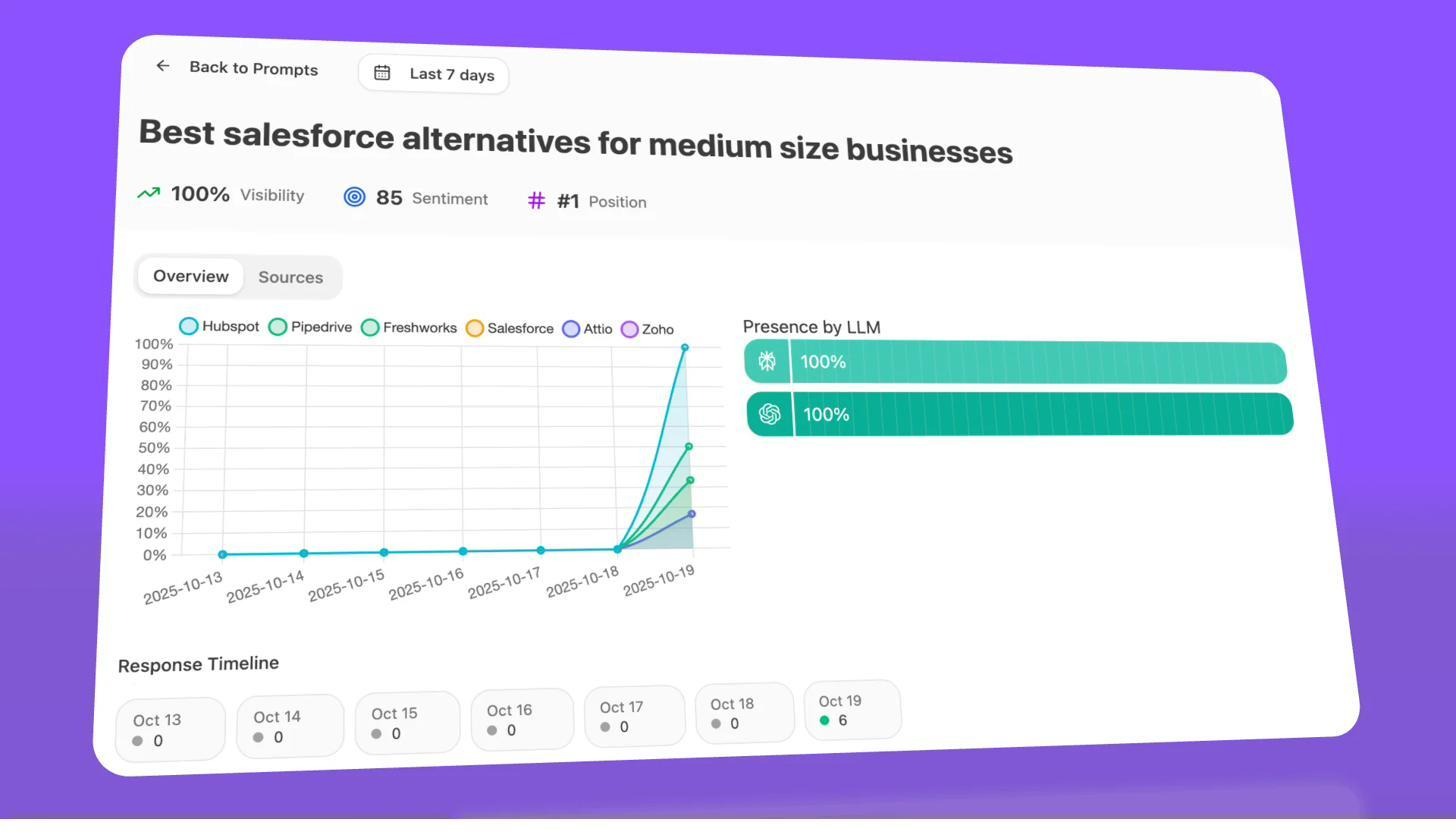Click the Perplexity logo on the presence bar
1456x840 pixels.
[x=766, y=360]
